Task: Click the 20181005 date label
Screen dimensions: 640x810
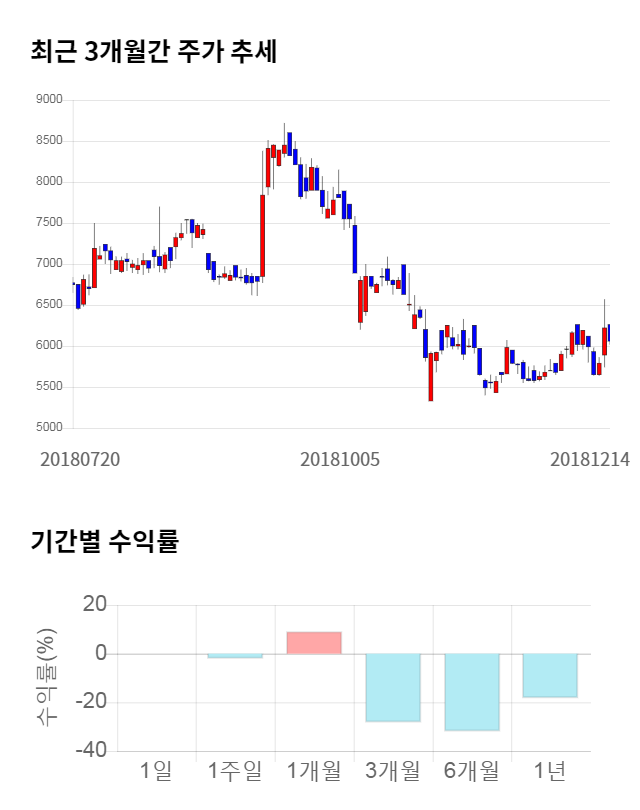Action: (340, 459)
